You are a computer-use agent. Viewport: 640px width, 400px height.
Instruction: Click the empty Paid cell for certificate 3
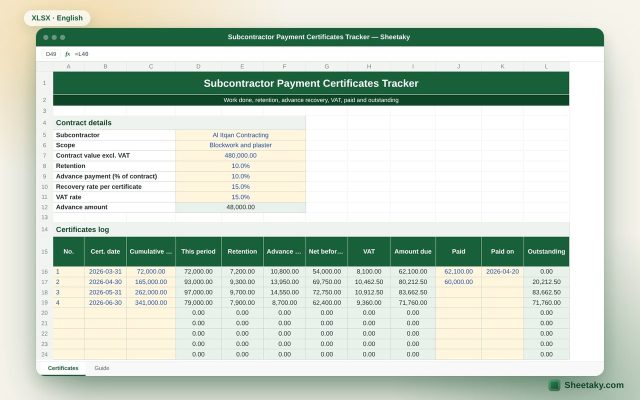[x=458, y=293]
